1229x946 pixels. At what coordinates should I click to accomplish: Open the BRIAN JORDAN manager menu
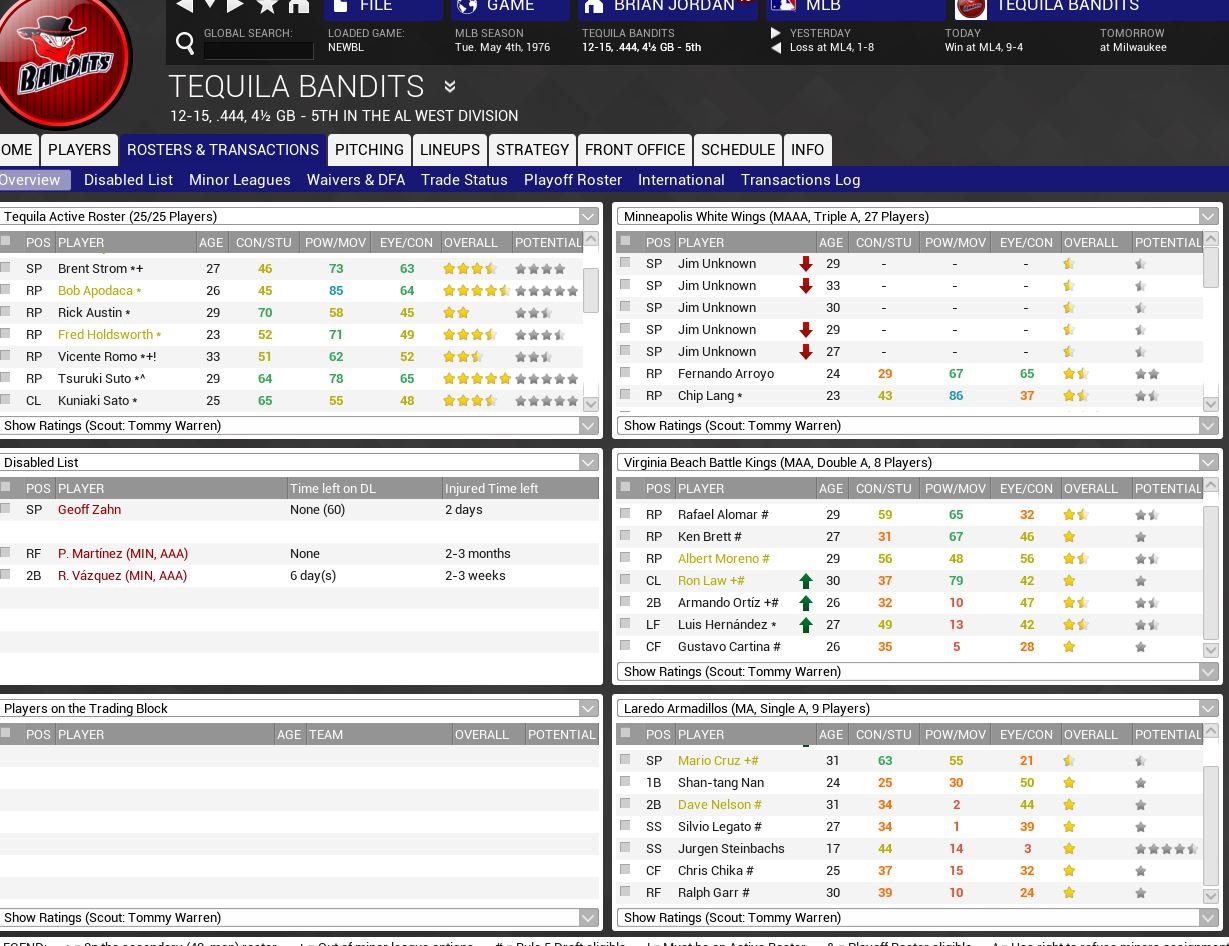pyautogui.click(x=667, y=9)
